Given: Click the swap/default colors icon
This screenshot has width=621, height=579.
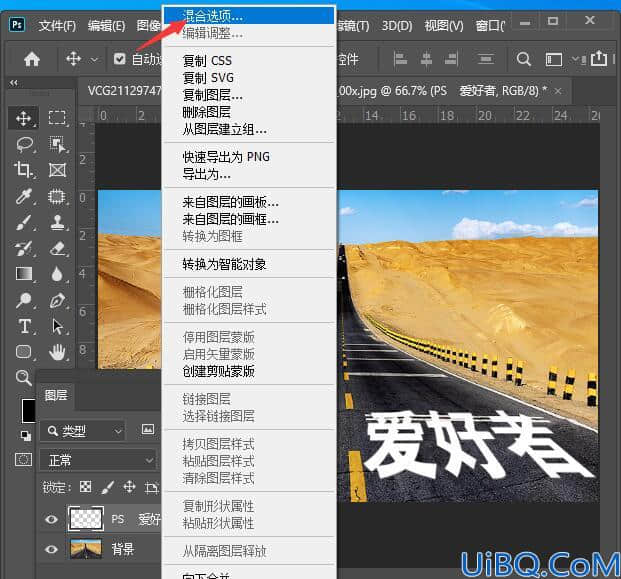Looking at the screenshot, I should (26, 436).
